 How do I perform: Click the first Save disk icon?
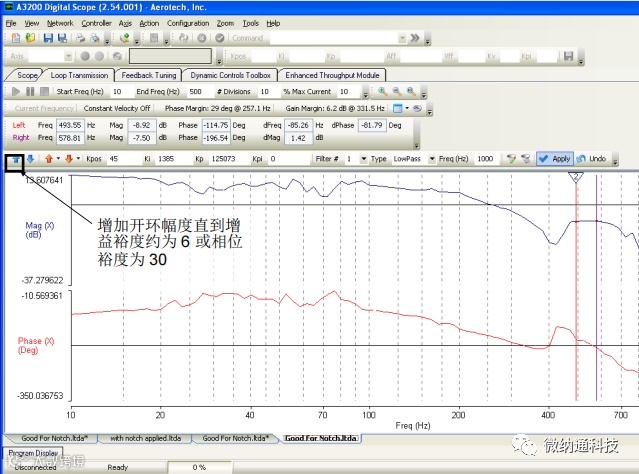[x=48, y=38]
